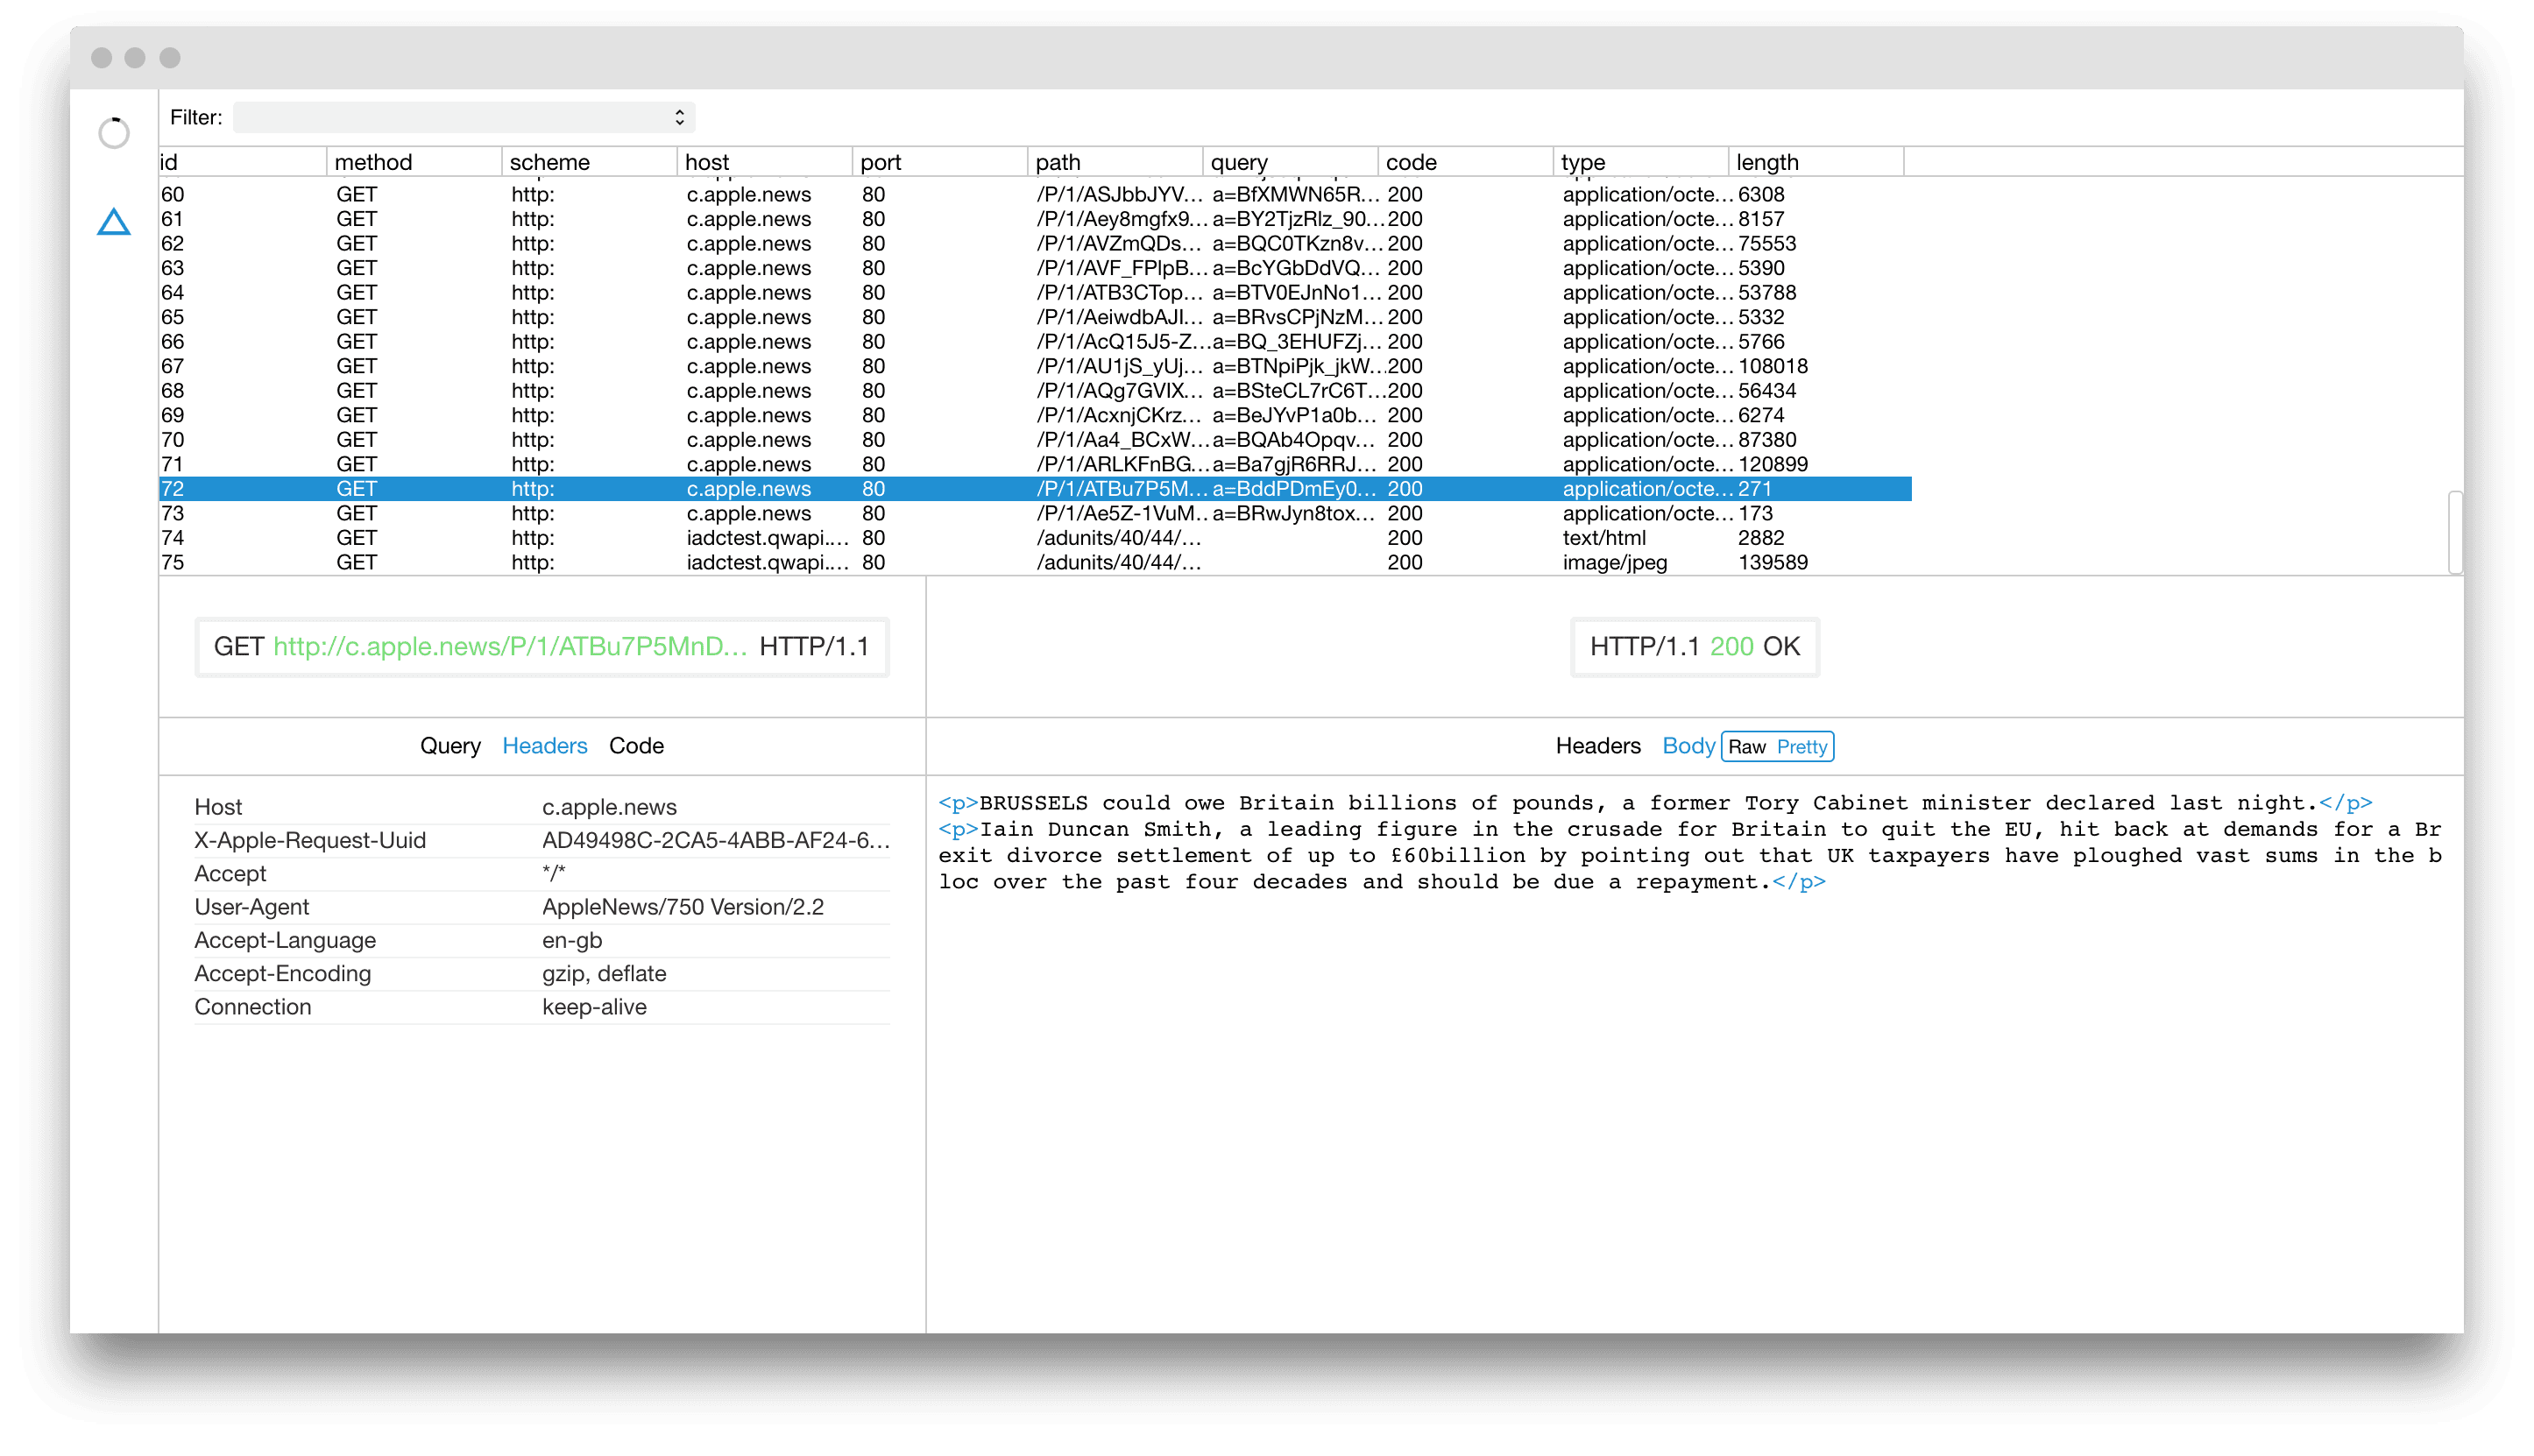2534x1456 pixels.
Task: Click the Connection value keep-alive
Action: coord(594,1006)
